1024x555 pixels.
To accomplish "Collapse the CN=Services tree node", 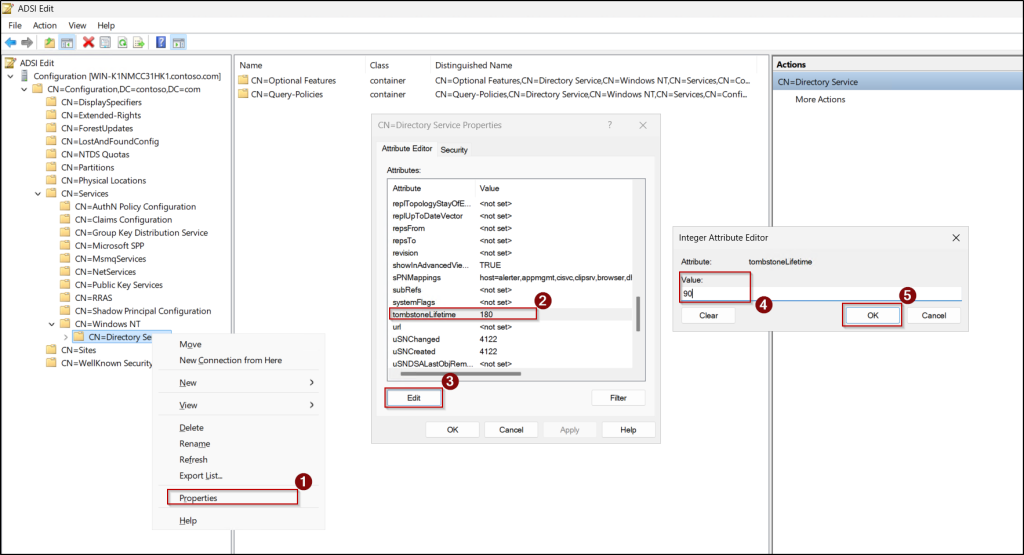I will click(x=38, y=193).
